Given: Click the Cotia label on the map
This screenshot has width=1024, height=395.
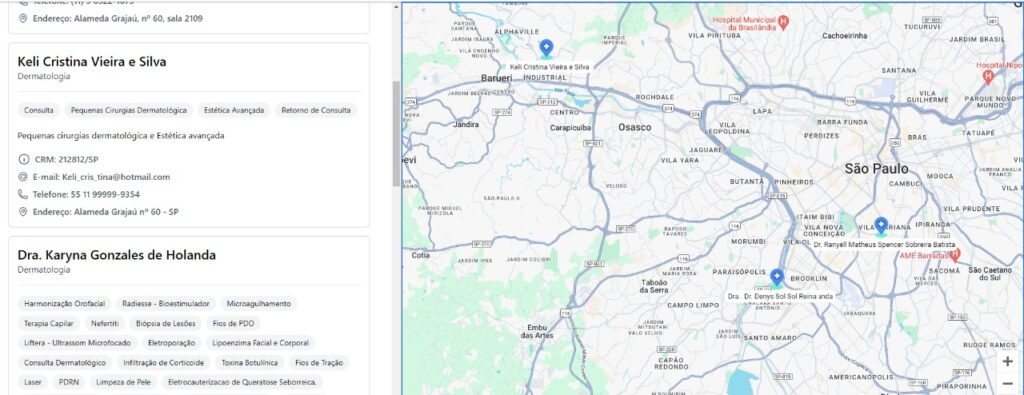Looking at the screenshot, I should [x=421, y=255].
